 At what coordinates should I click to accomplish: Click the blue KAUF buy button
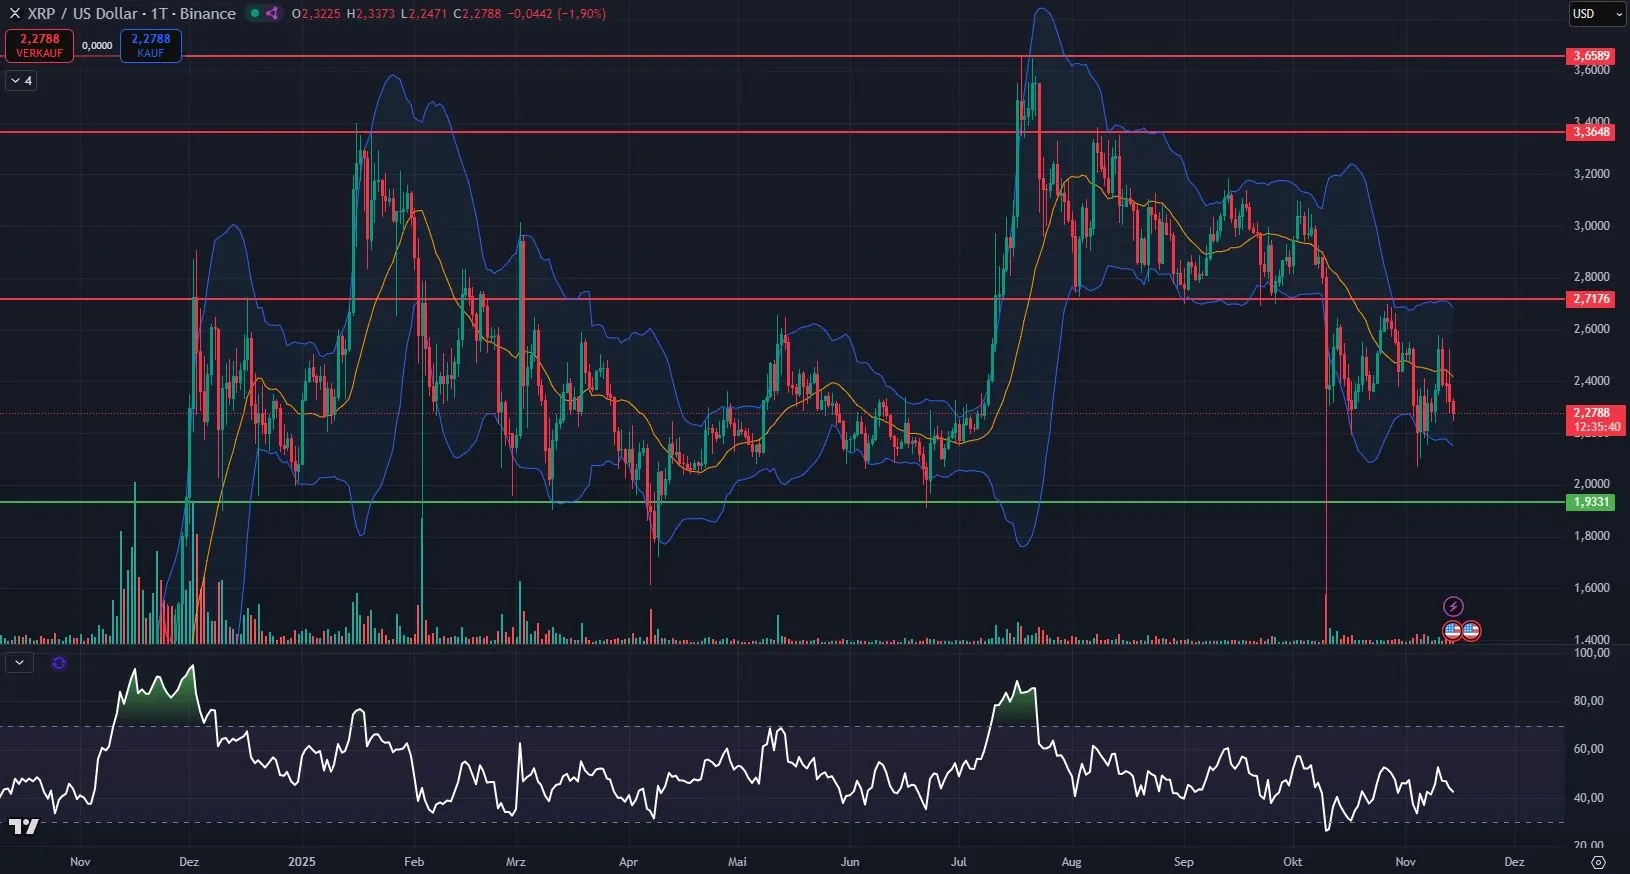click(151, 45)
